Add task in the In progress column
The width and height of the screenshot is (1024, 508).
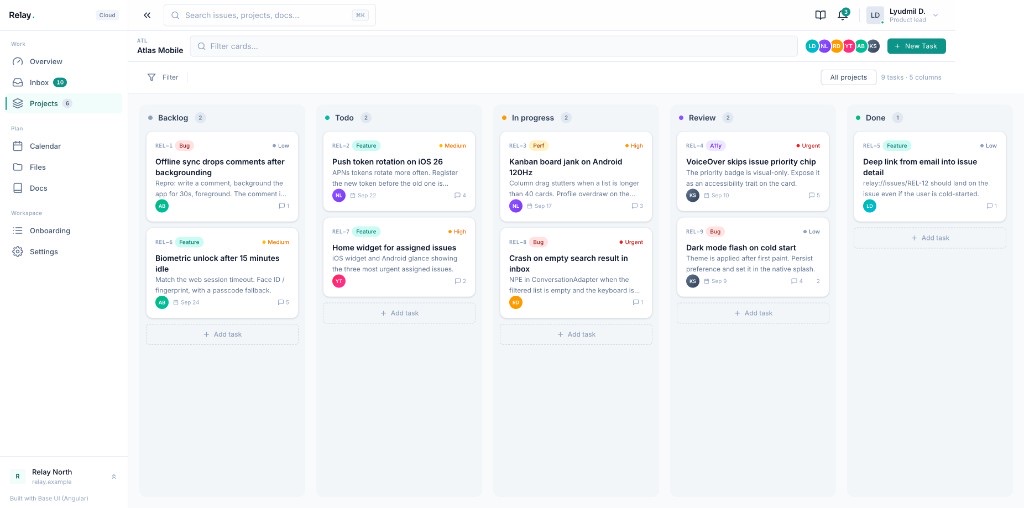point(576,334)
